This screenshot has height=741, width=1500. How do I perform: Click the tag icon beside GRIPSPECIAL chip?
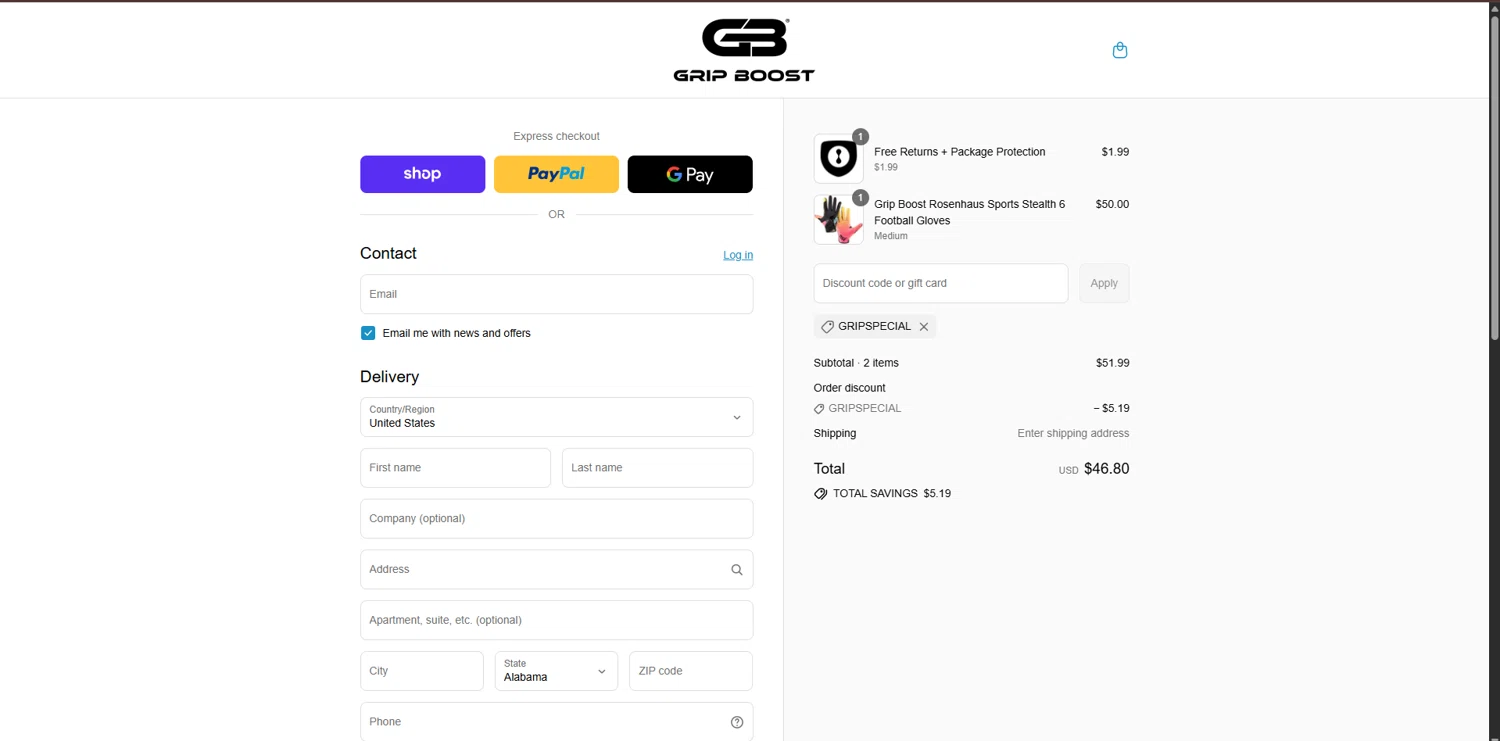click(827, 327)
